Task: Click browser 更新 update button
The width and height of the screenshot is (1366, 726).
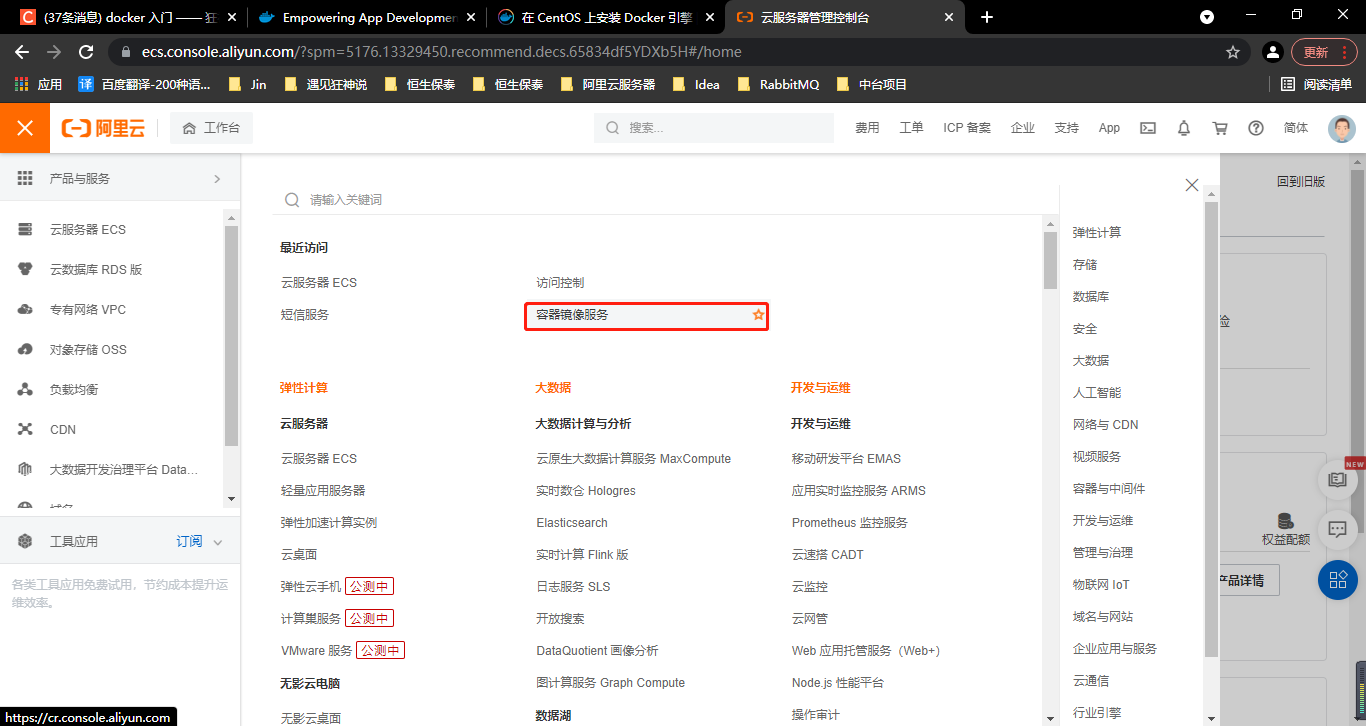Action: click(1324, 51)
